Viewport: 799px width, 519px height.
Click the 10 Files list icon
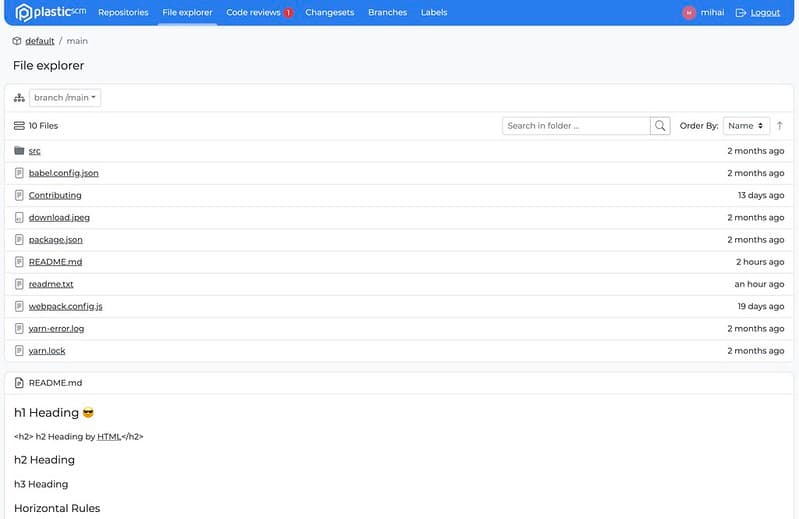pos(19,126)
